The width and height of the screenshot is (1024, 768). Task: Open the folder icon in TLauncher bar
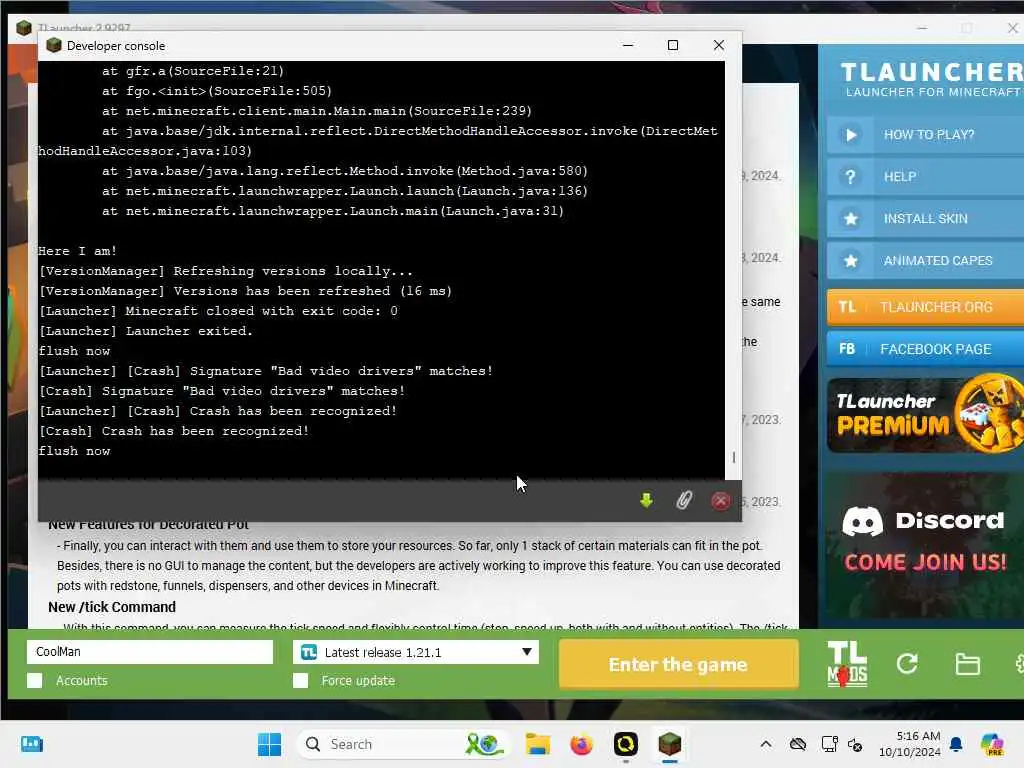click(967, 664)
